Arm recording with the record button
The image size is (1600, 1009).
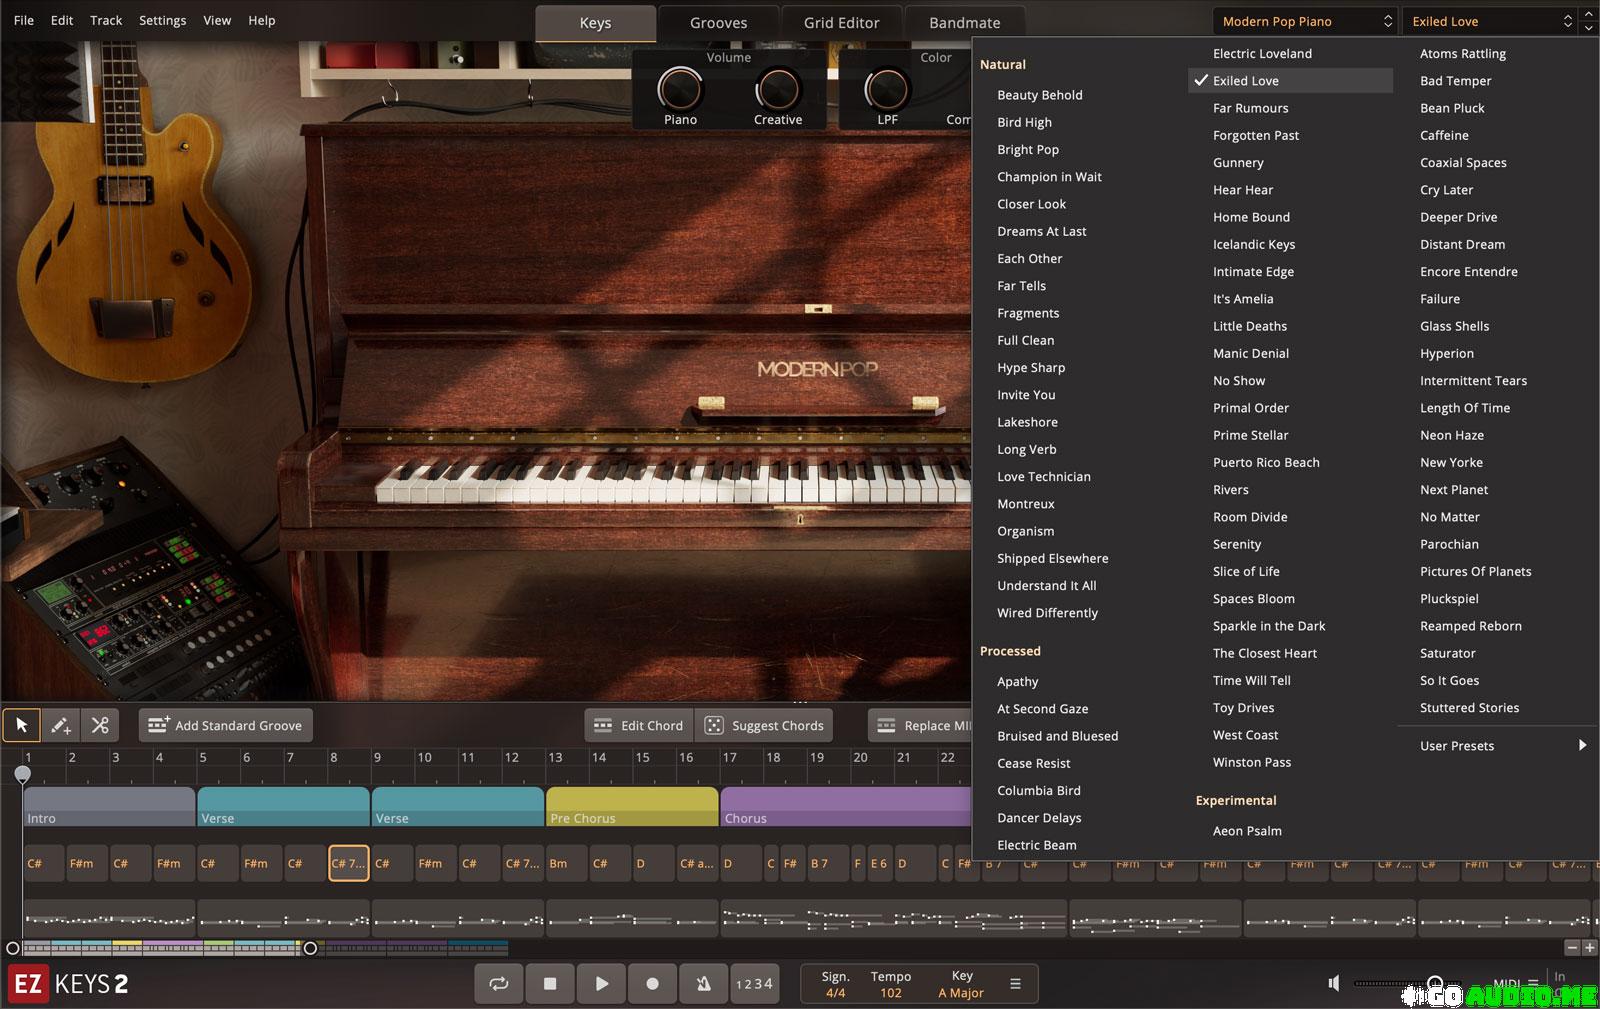[652, 984]
